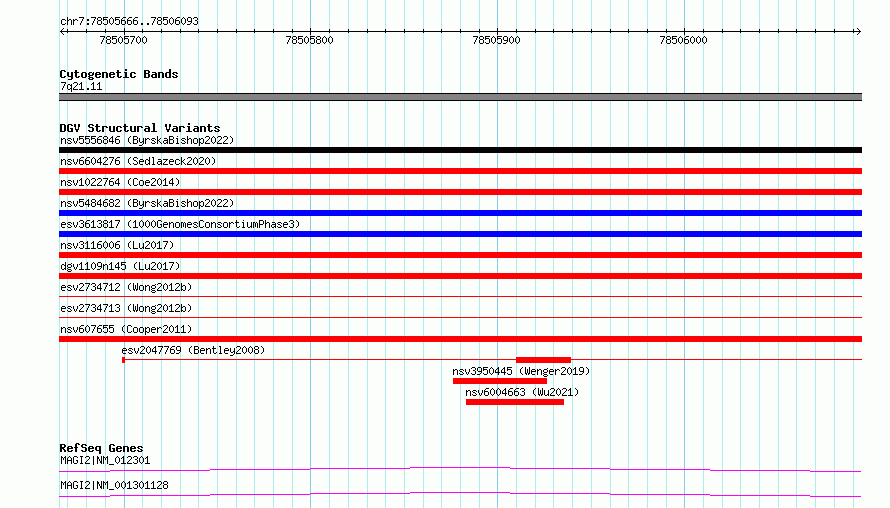890x508 pixels.
Task: Select the red nsv1022764 variant bar
Action: tap(460, 192)
